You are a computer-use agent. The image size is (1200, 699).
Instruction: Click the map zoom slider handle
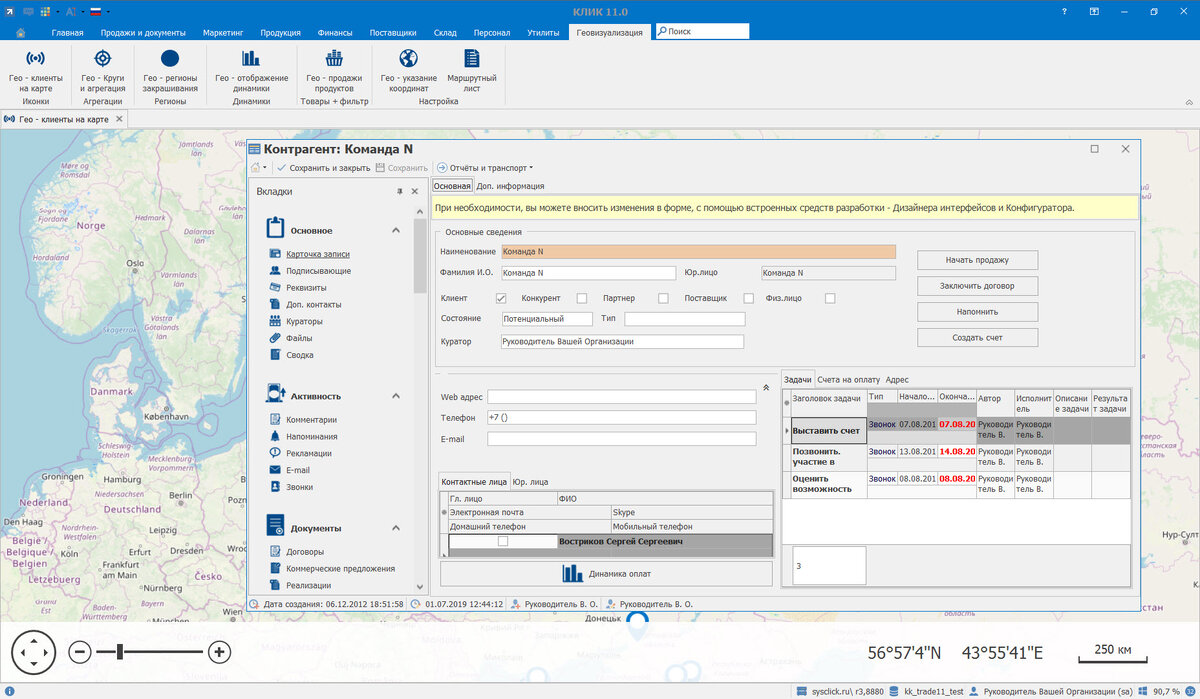click(120, 653)
